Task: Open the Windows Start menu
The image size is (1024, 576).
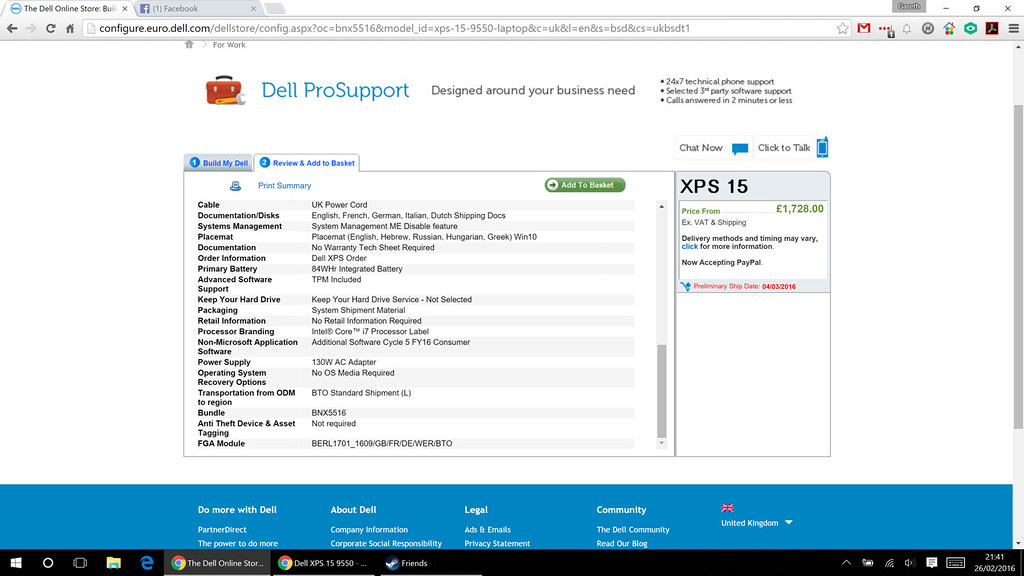Action: pos(16,563)
